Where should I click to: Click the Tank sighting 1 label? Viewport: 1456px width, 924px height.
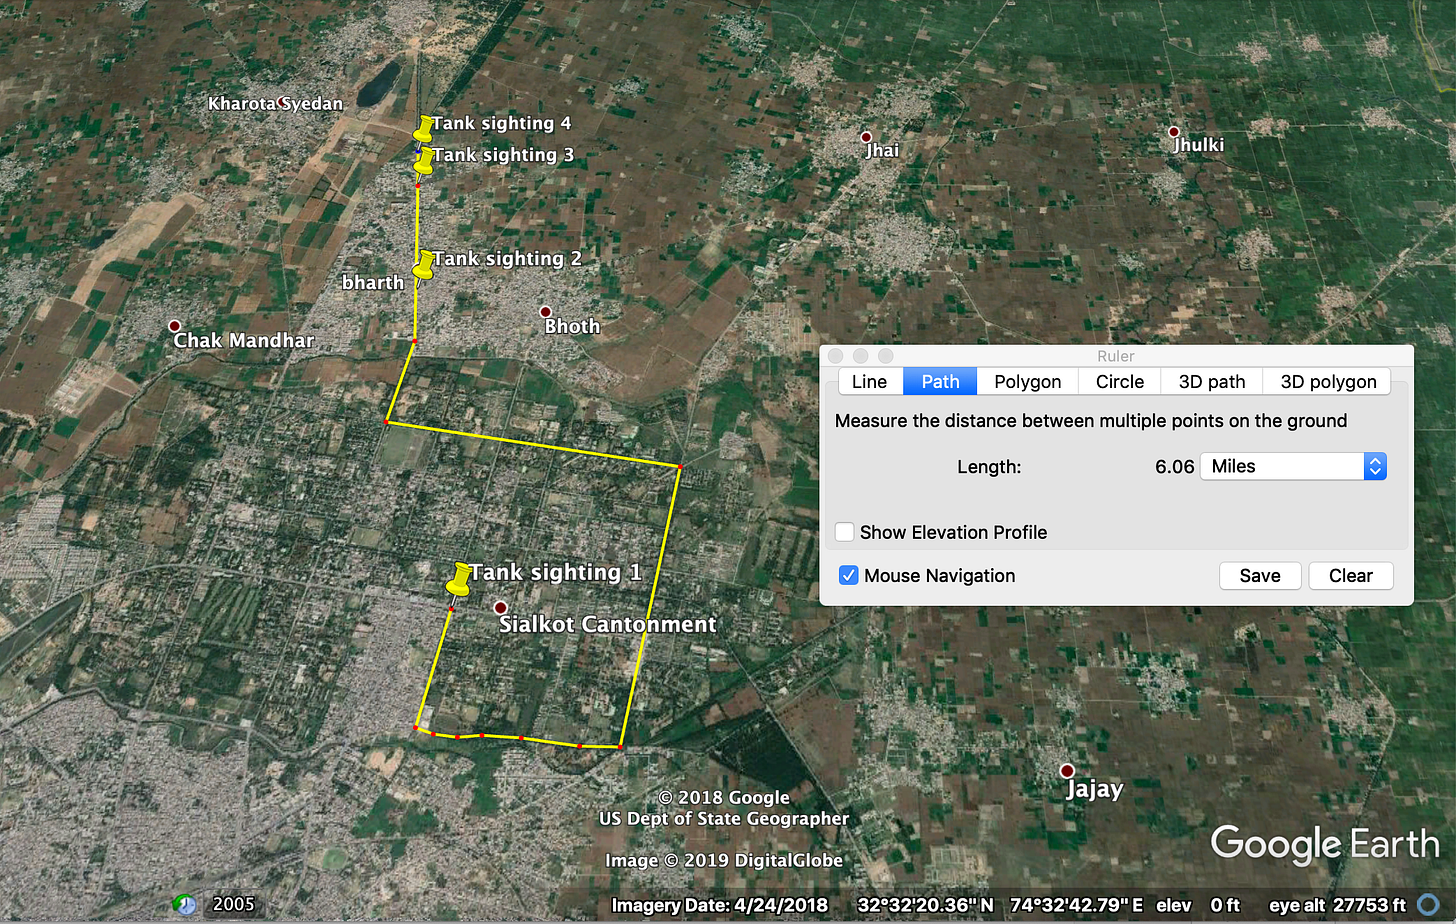555,572
